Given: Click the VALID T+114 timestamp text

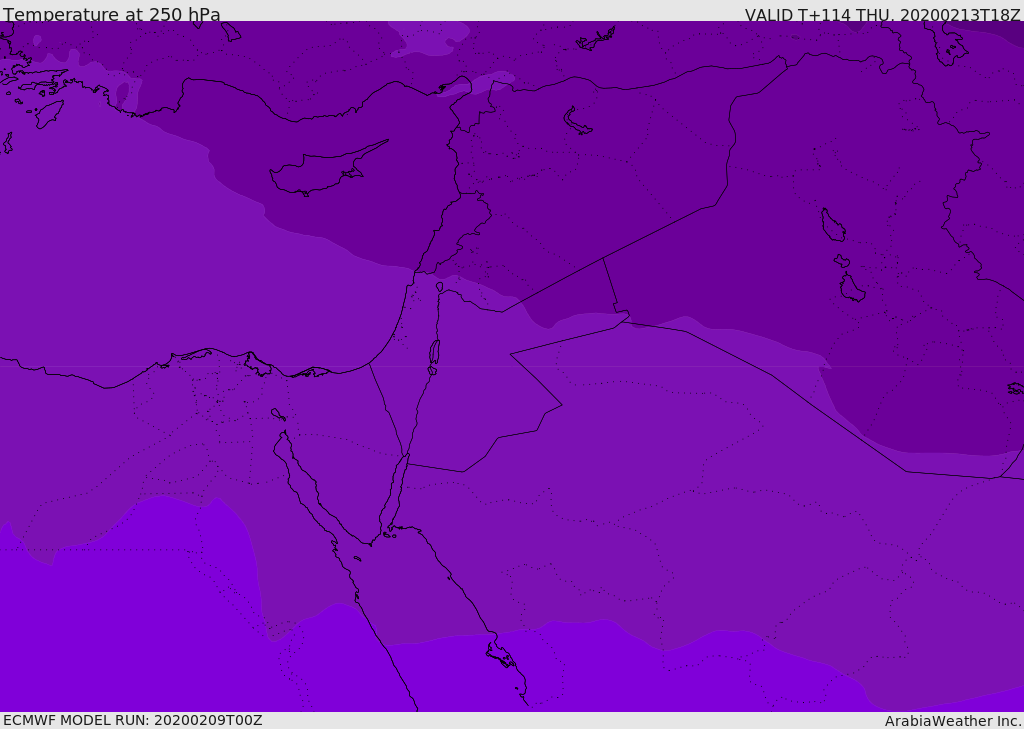Looking at the screenshot, I should [882, 15].
